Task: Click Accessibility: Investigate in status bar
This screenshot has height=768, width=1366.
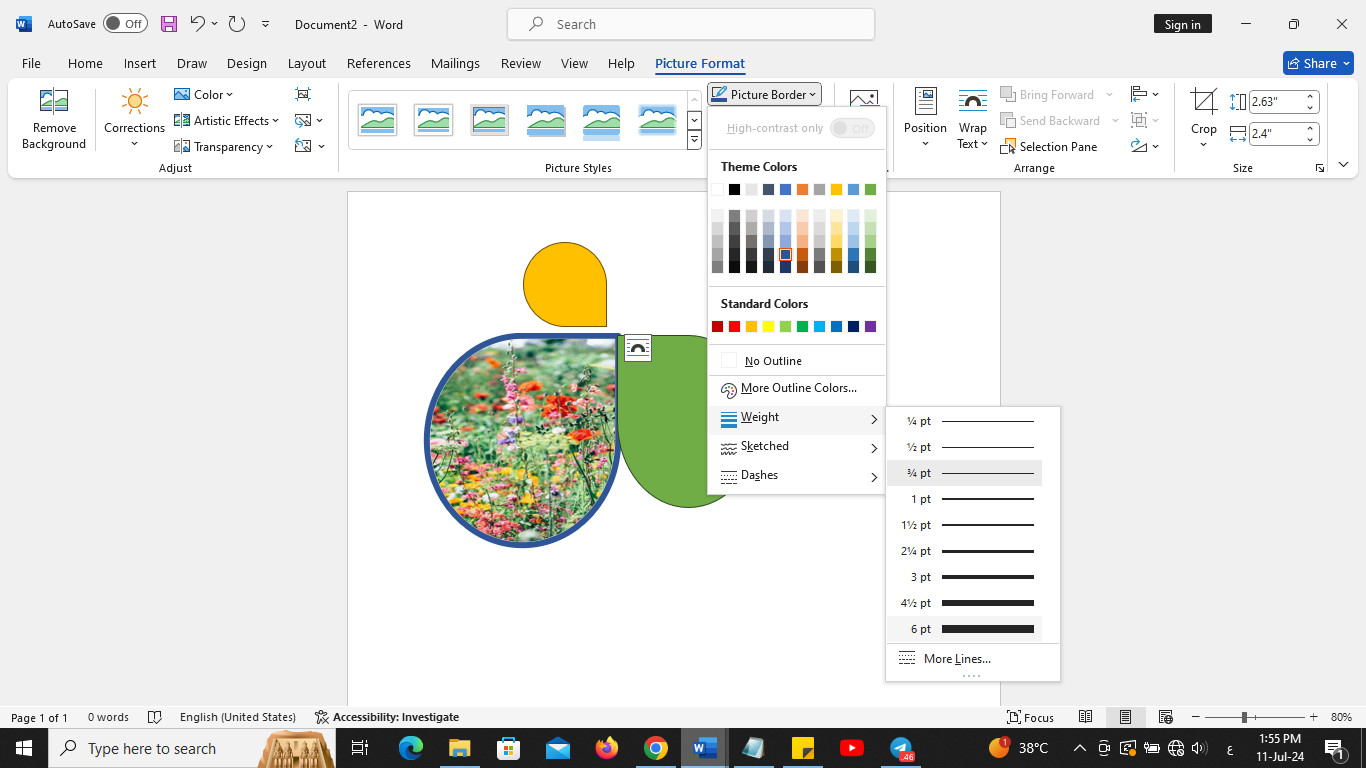Action: point(387,717)
